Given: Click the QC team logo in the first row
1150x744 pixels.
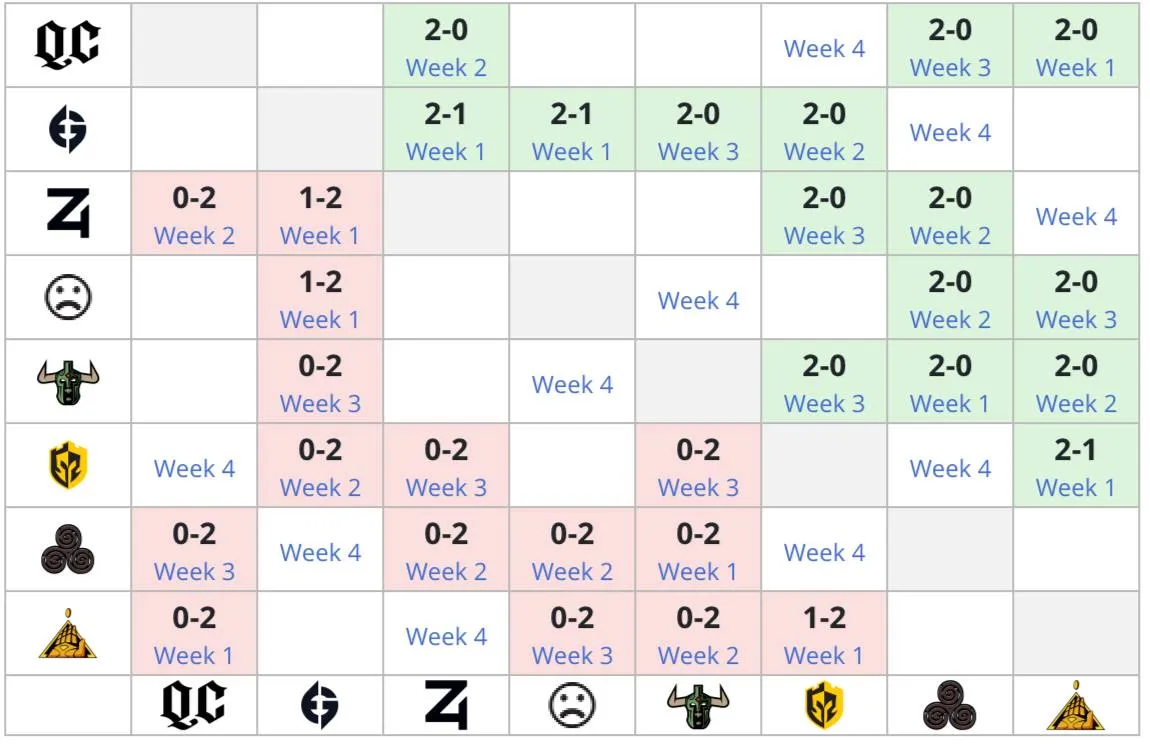Looking at the screenshot, I should [67, 45].
